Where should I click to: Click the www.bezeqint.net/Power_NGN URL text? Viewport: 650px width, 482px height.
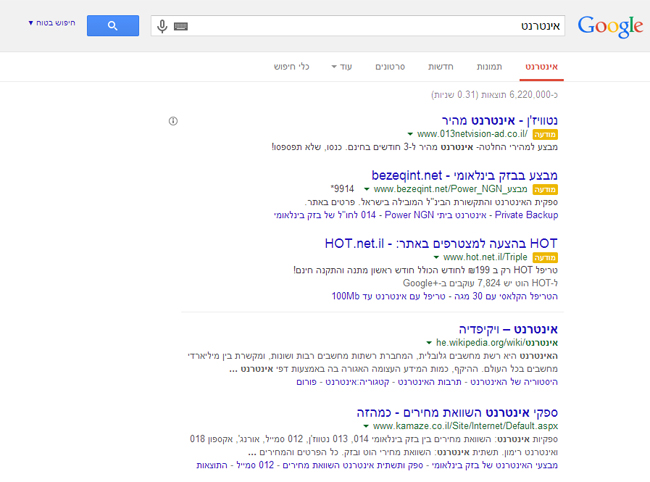click(450, 189)
